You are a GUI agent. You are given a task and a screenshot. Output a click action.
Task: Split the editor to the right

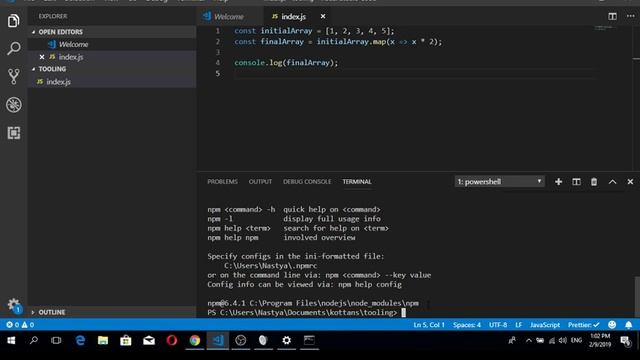[612, 16]
